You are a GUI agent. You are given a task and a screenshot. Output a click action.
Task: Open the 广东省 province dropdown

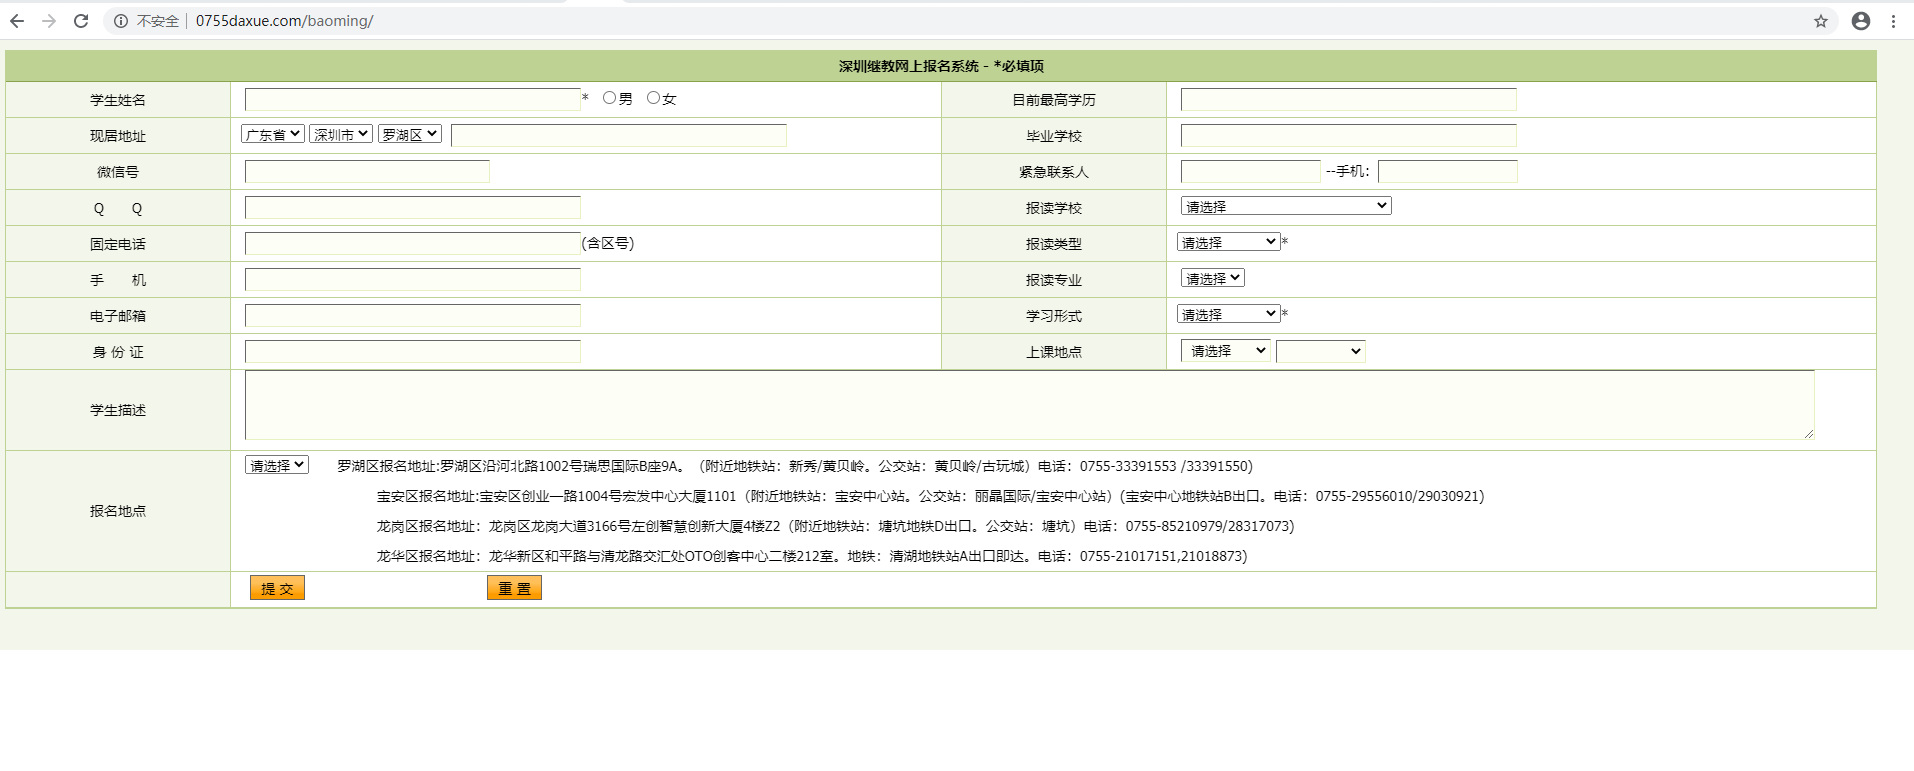(272, 134)
